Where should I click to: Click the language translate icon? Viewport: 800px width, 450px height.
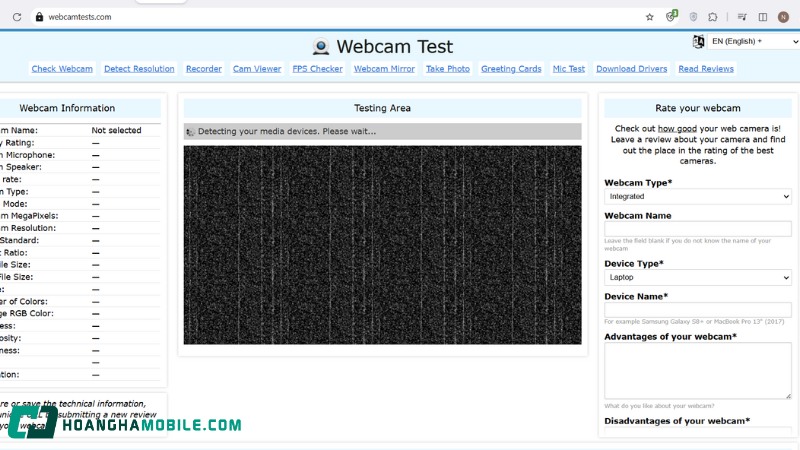click(698, 41)
